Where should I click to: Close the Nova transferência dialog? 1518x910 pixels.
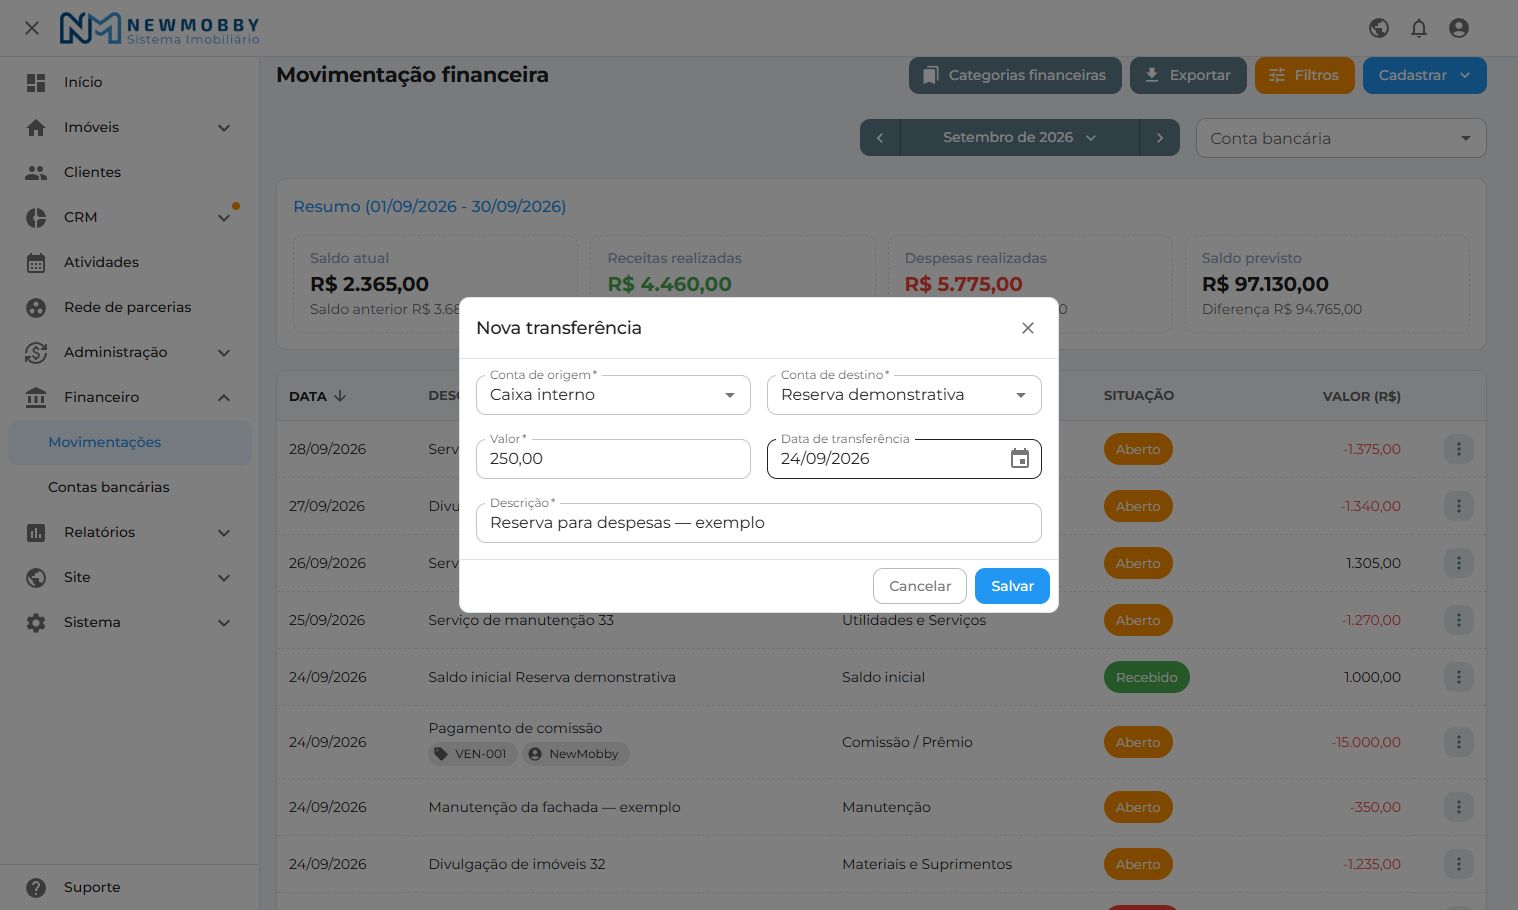[x=1027, y=328]
